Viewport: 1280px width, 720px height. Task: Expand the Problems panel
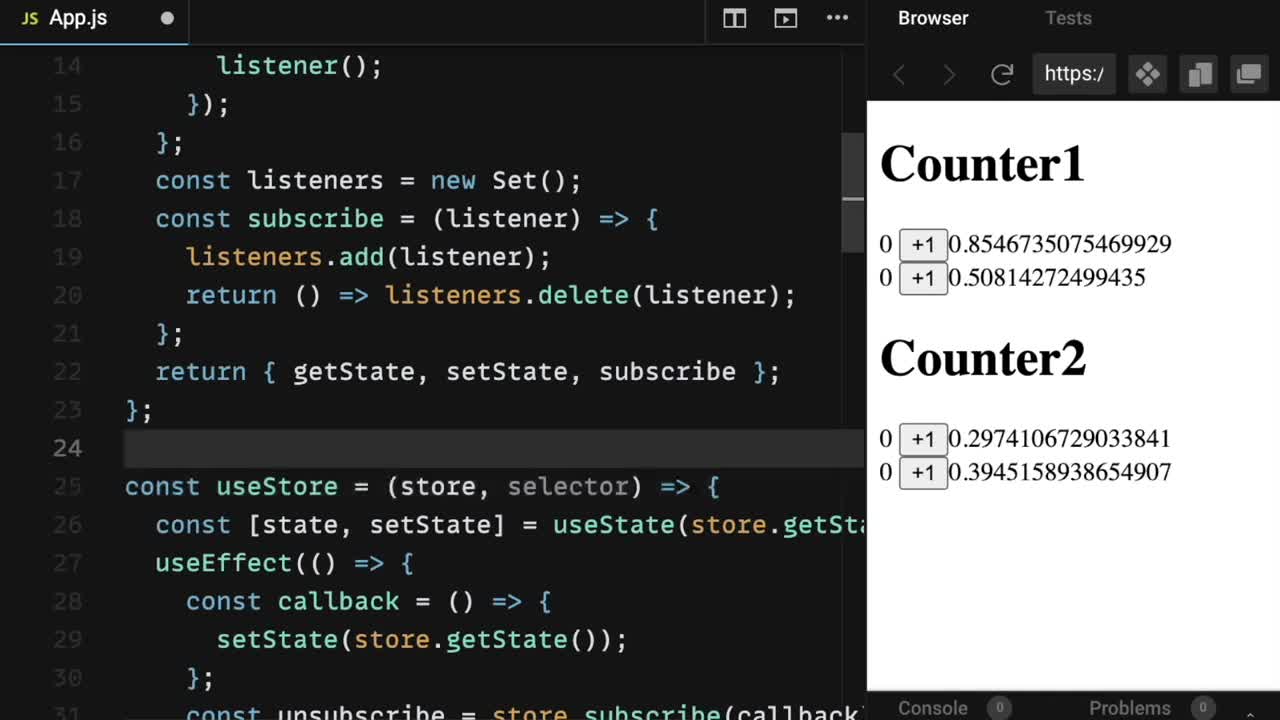1130,707
